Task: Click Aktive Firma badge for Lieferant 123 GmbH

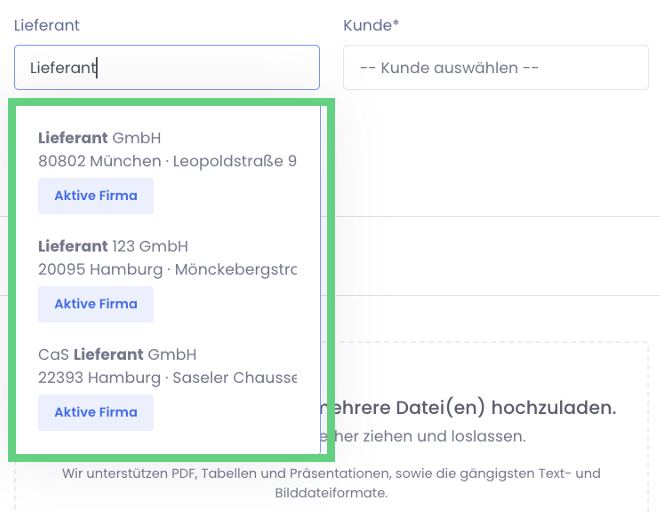Action: 96,304
